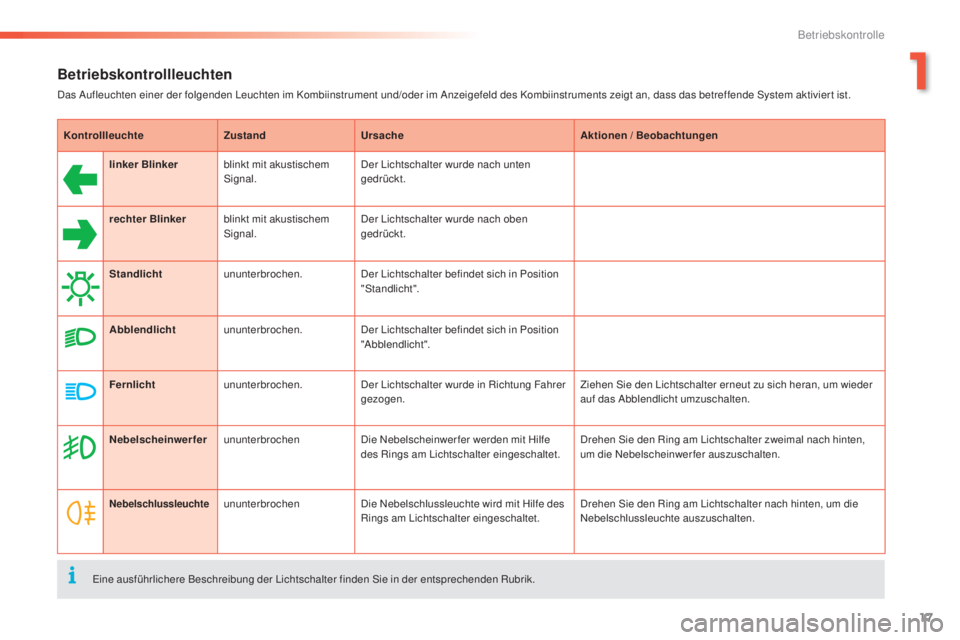The height and width of the screenshot is (640, 960).
Task: Click 'ununterbrochen.' in the Standlicht row
Action: pyautogui.click(x=263, y=274)
